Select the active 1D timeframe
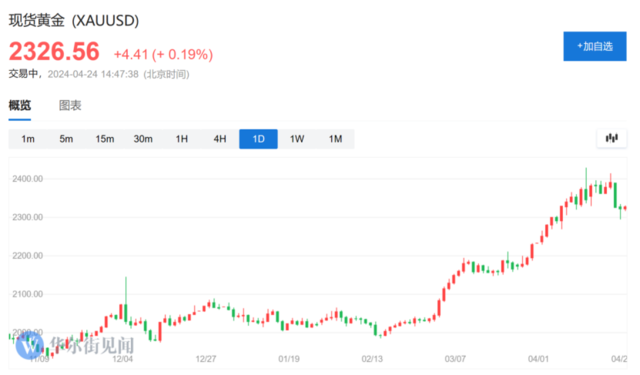 pos(258,139)
